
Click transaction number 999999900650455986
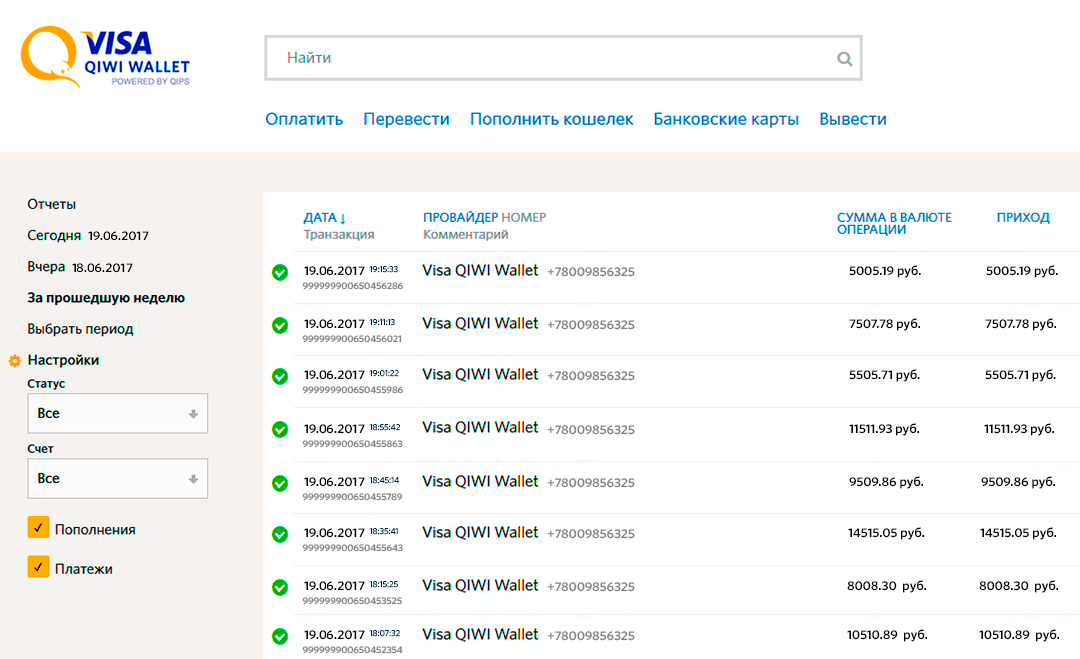(353, 390)
